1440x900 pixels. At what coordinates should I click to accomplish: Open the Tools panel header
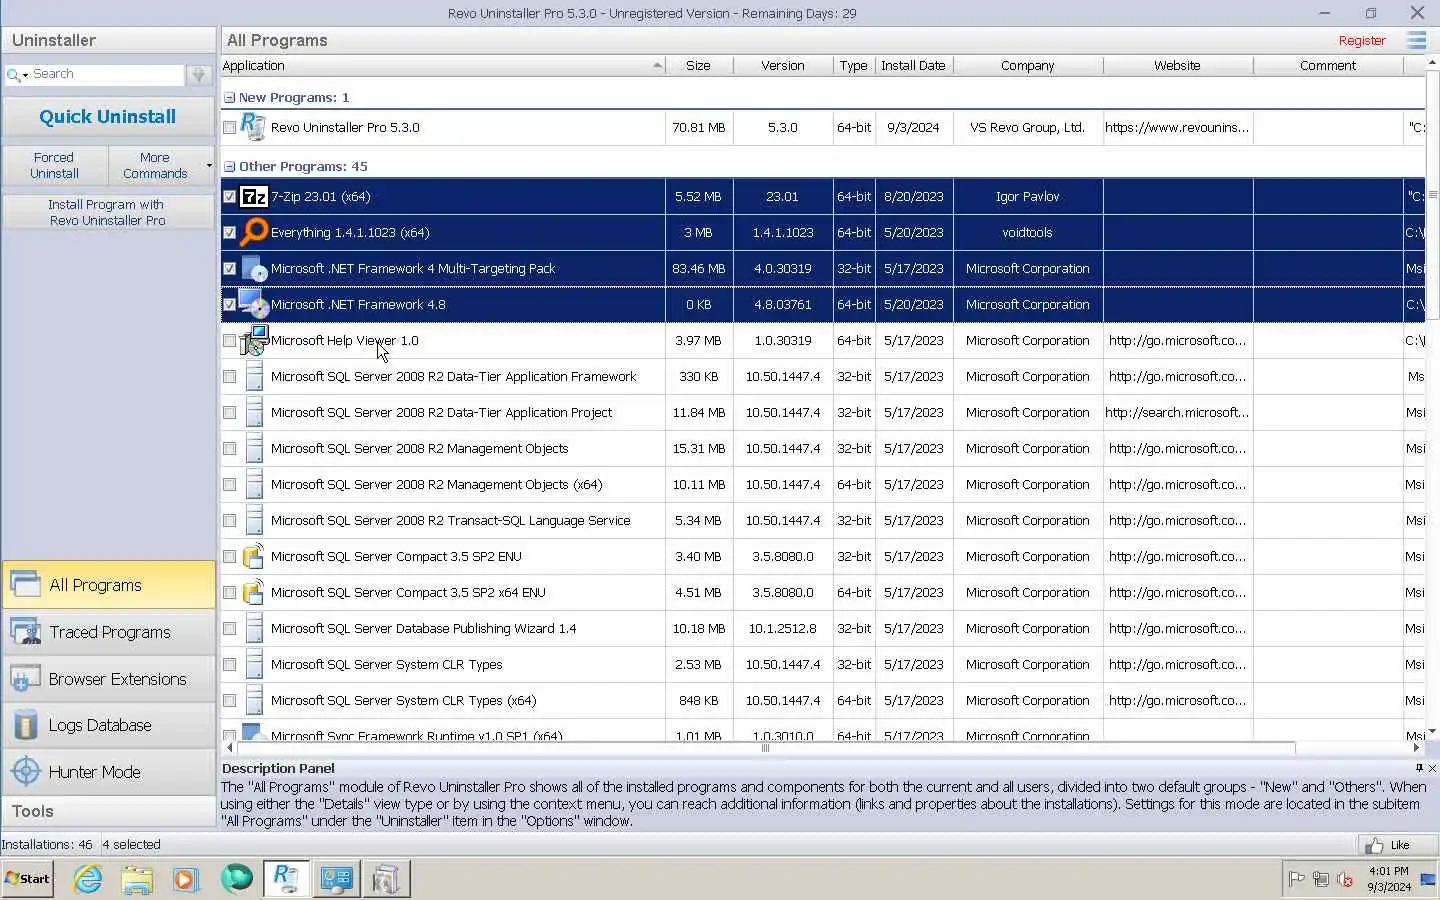click(x=108, y=811)
